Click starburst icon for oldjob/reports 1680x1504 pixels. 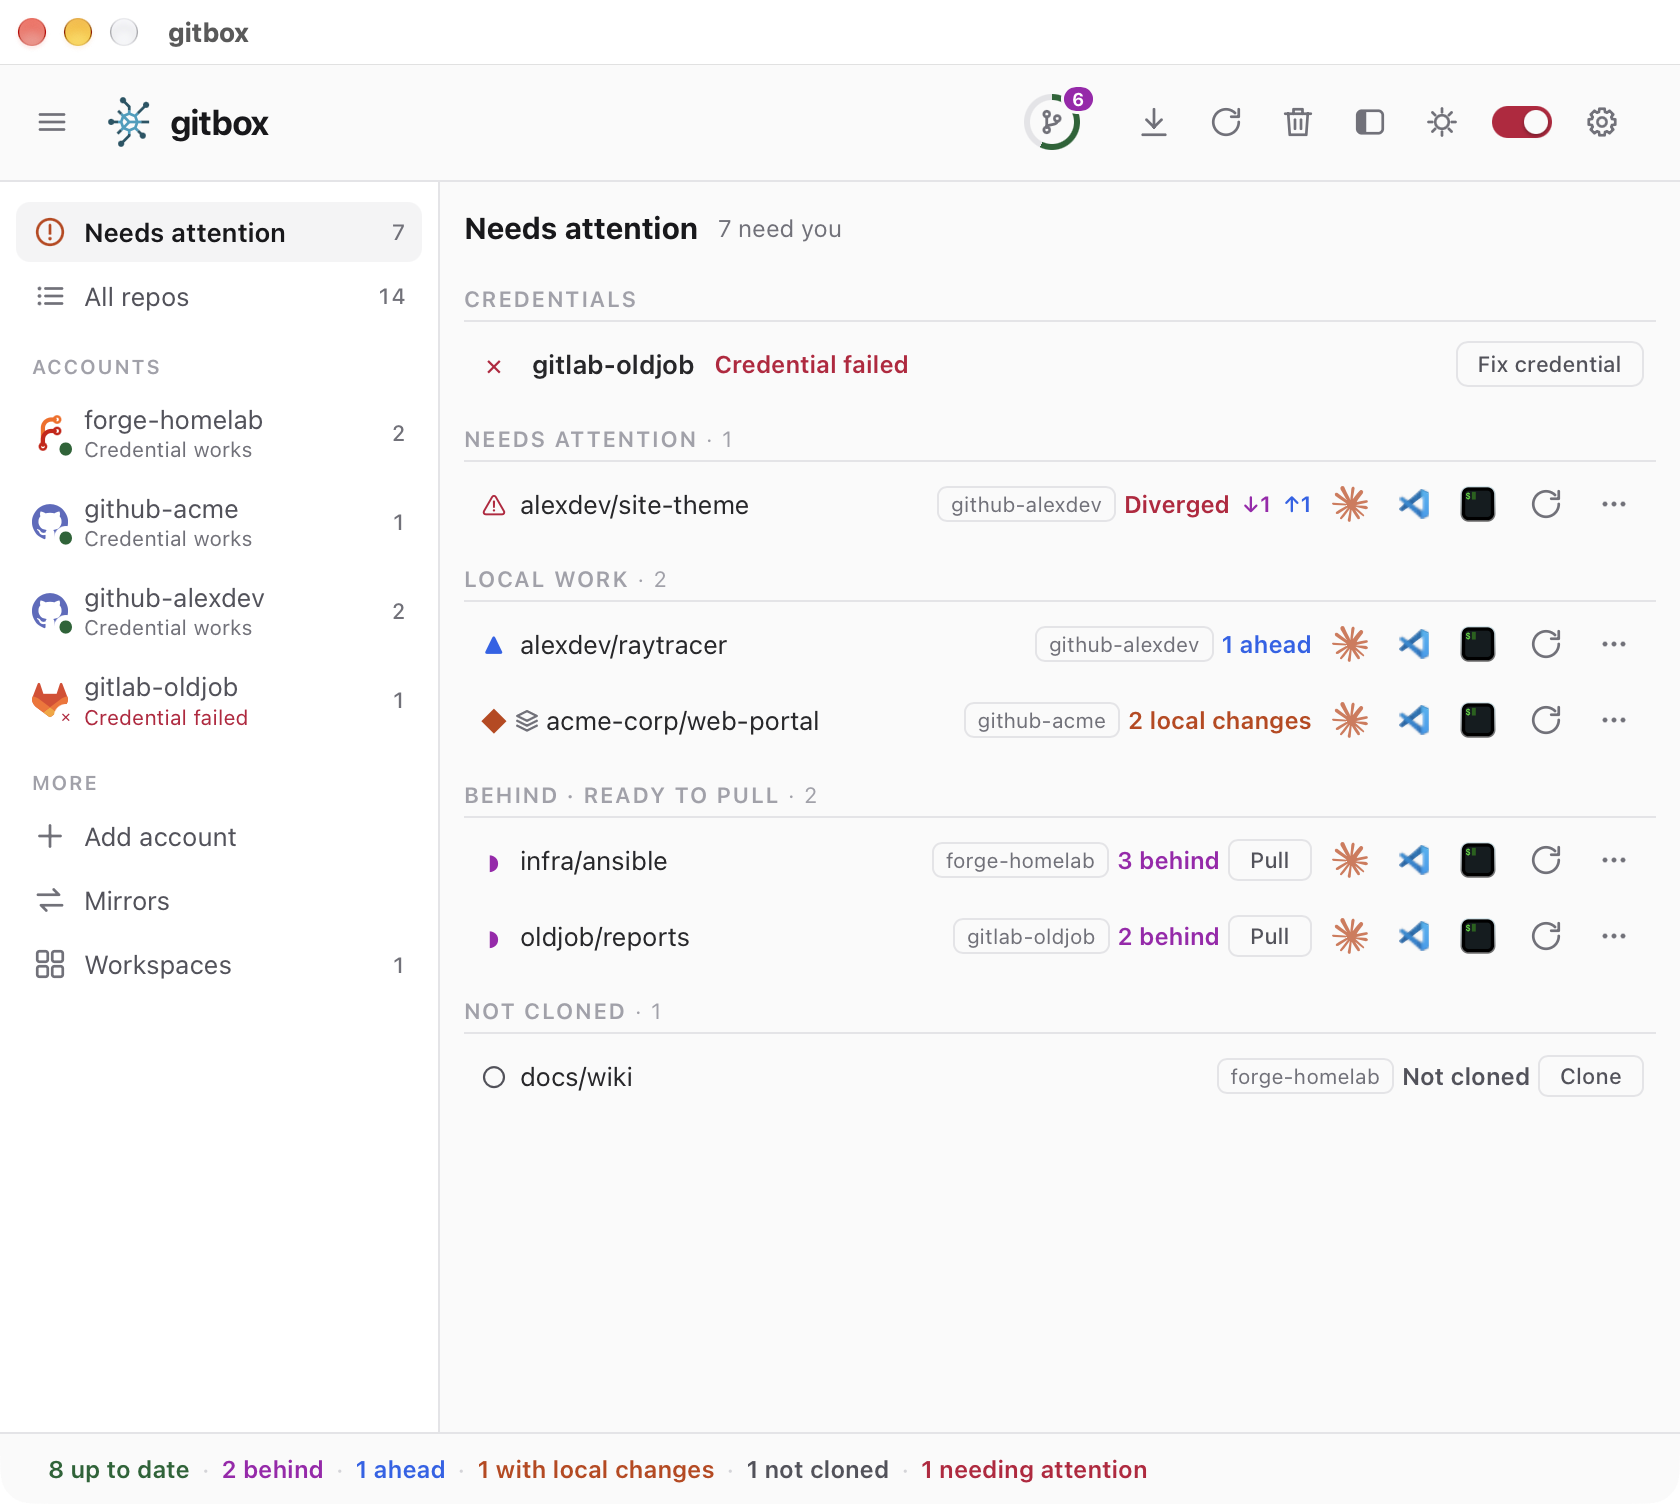coord(1350,936)
